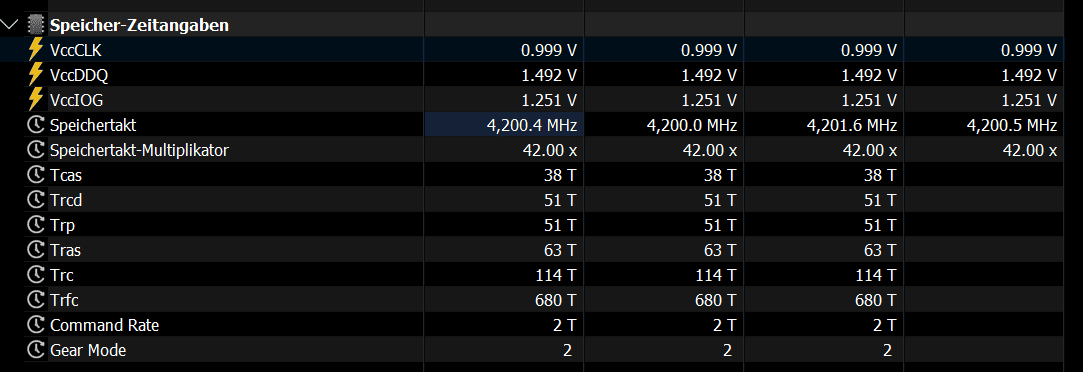
Task: Click the first 1.251 V VccIOG value
Action: click(x=548, y=100)
